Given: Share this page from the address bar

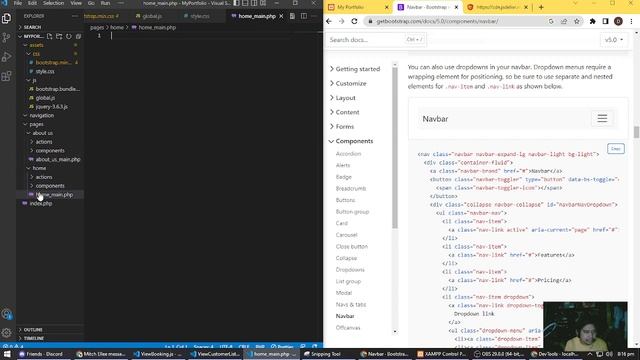Looking at the screenshot, I should point(564,21).
